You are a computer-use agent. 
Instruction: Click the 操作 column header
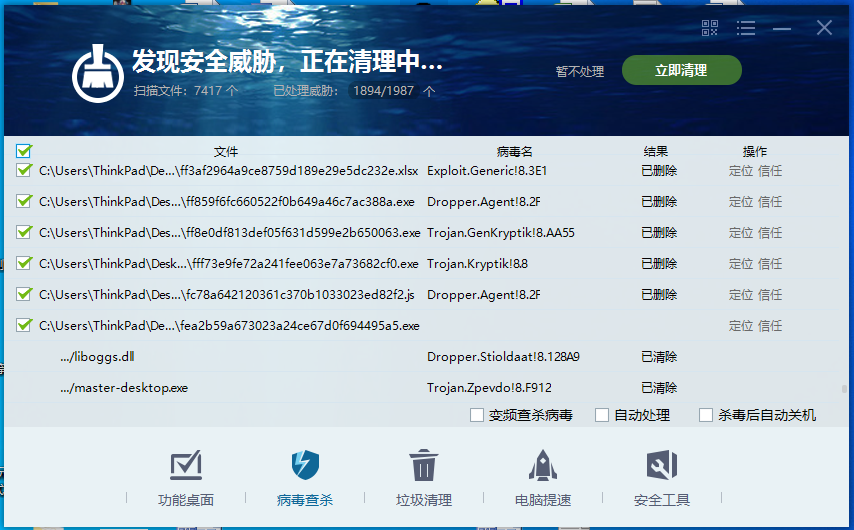coord(755,151)
